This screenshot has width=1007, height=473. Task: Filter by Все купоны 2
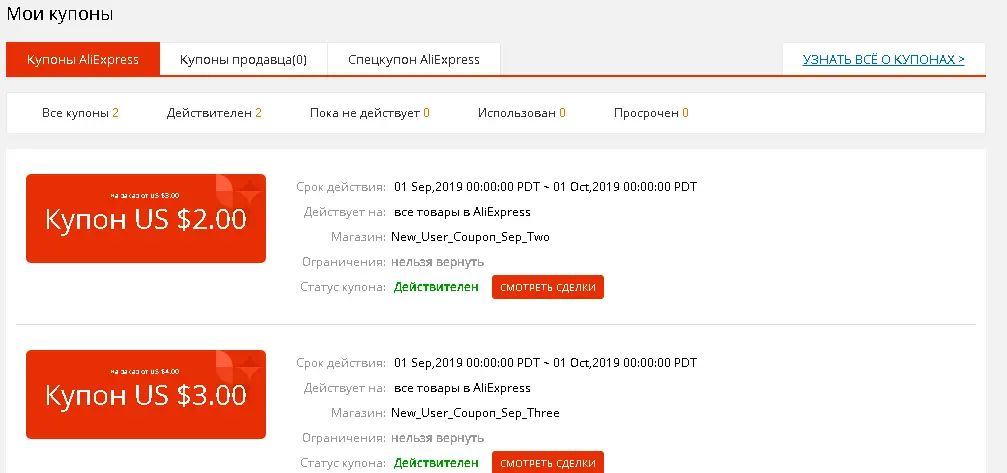pos(80,113)
